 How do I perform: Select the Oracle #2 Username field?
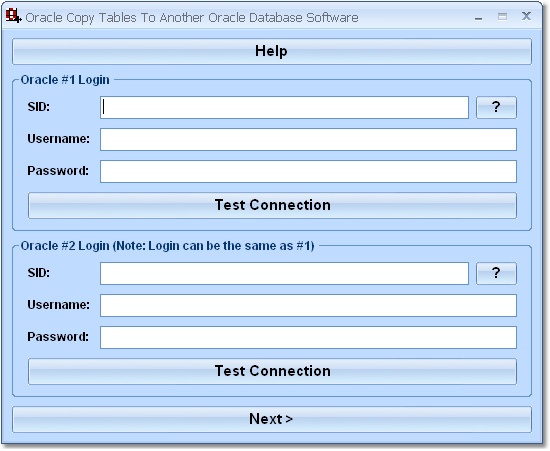[308, 305]
